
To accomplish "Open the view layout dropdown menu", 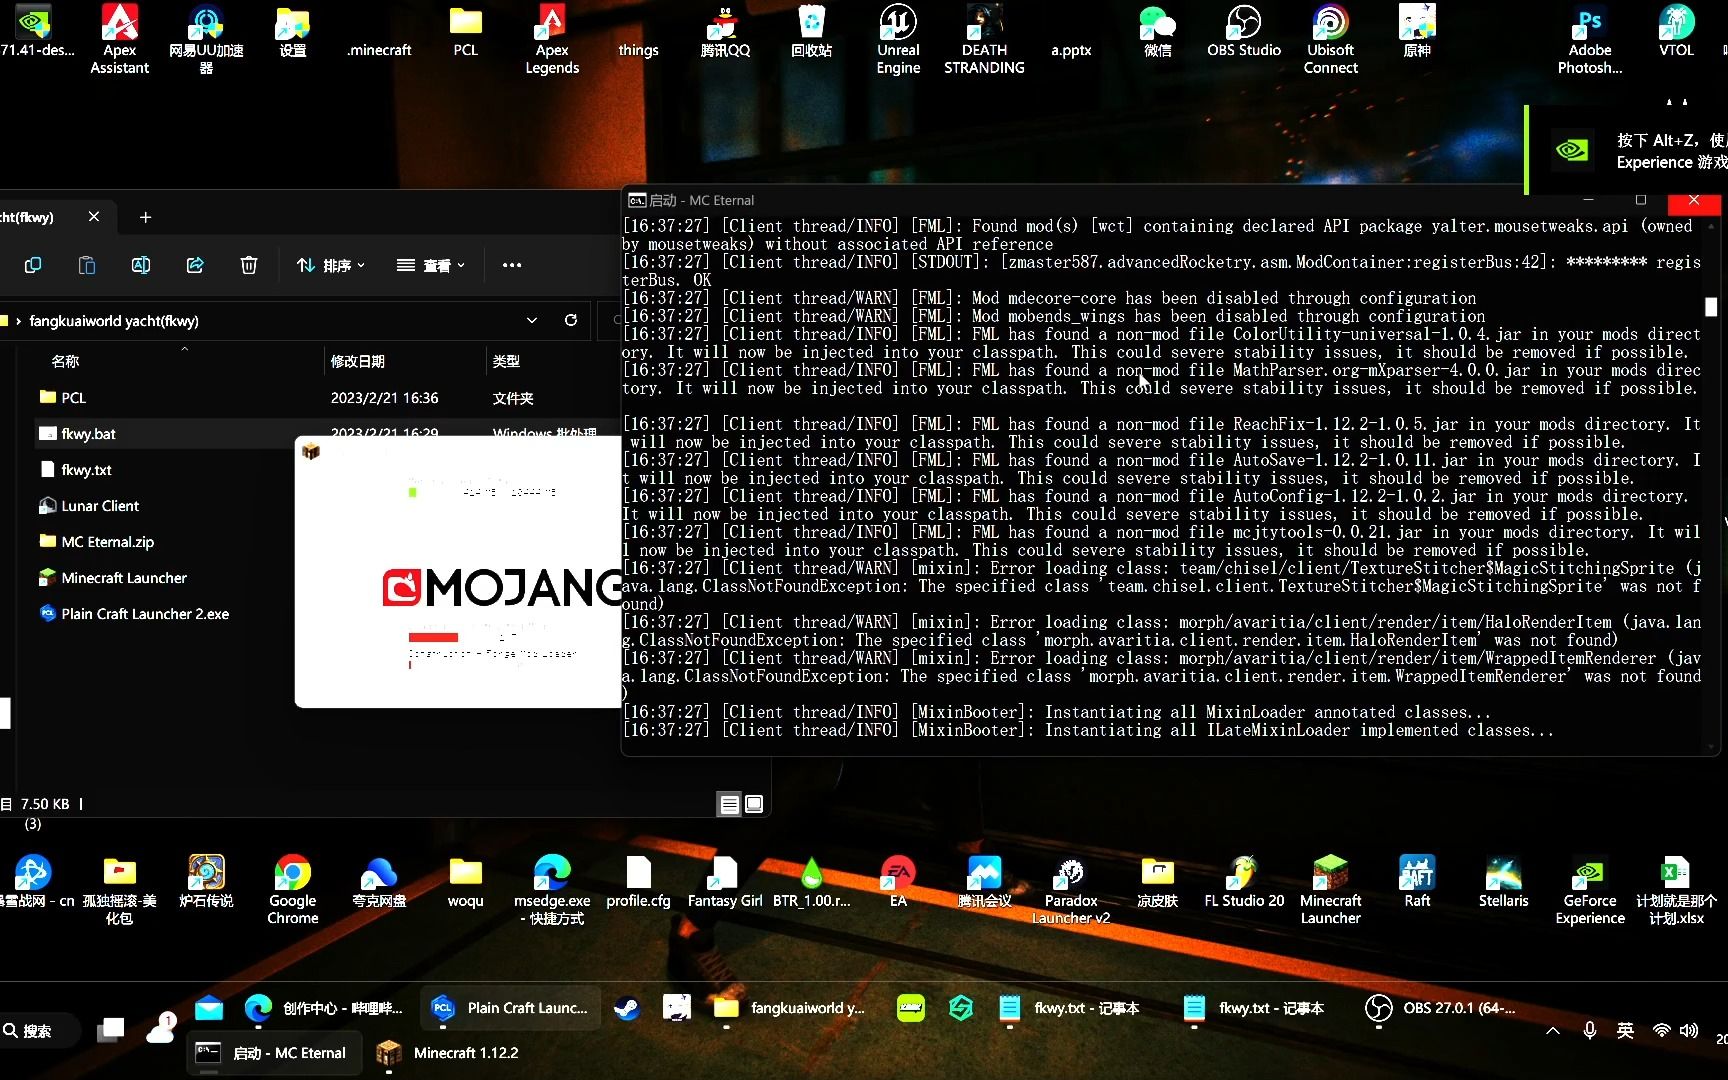I will pos(431,265).
